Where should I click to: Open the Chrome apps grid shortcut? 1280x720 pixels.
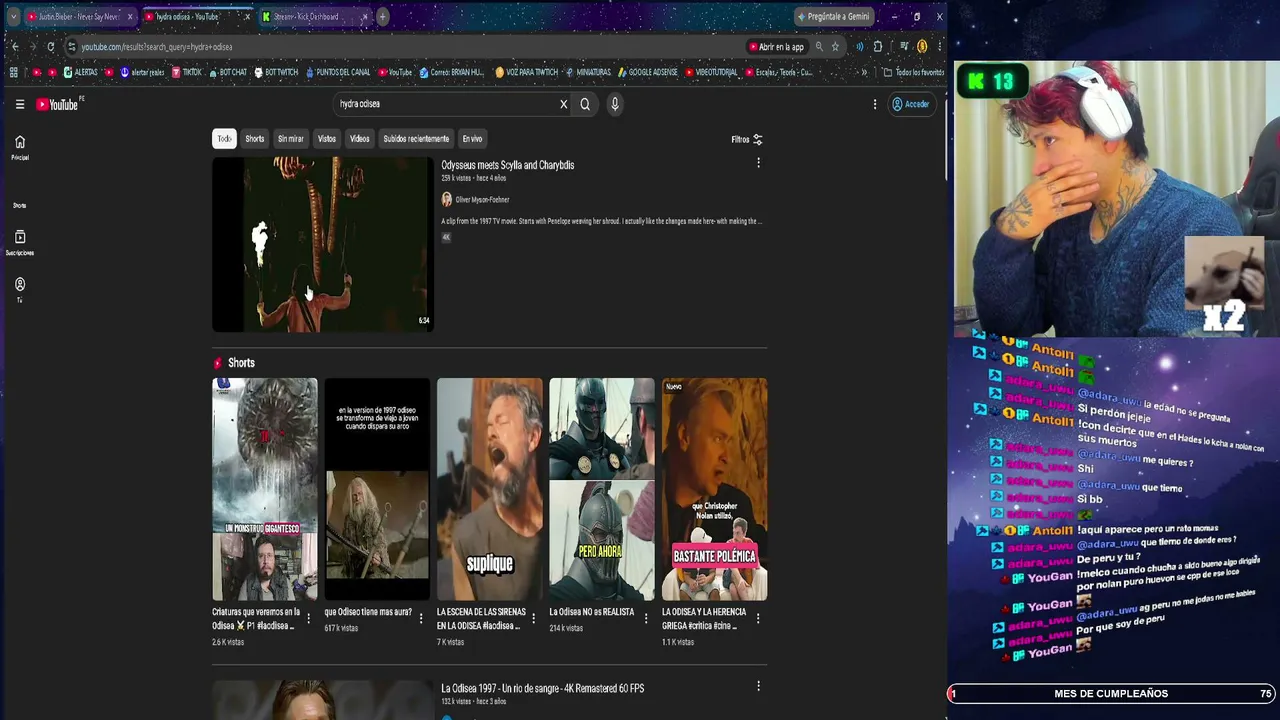click(x=13, y=73)
